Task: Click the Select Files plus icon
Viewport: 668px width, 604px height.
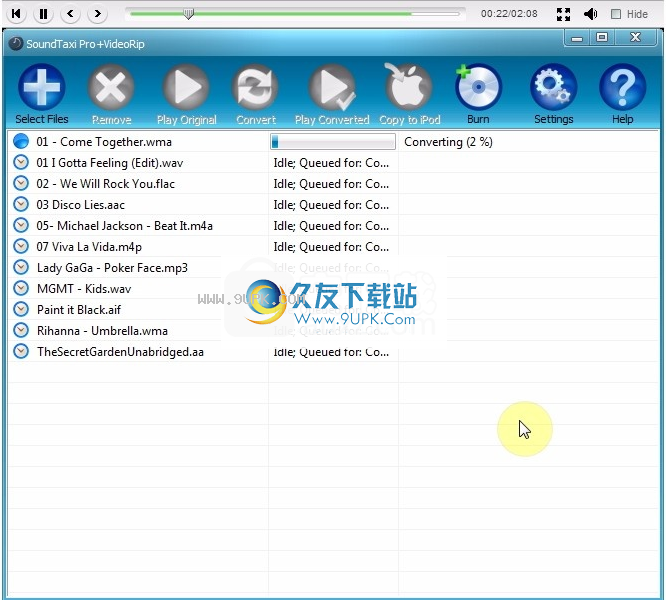Action: tap(41, 87)
